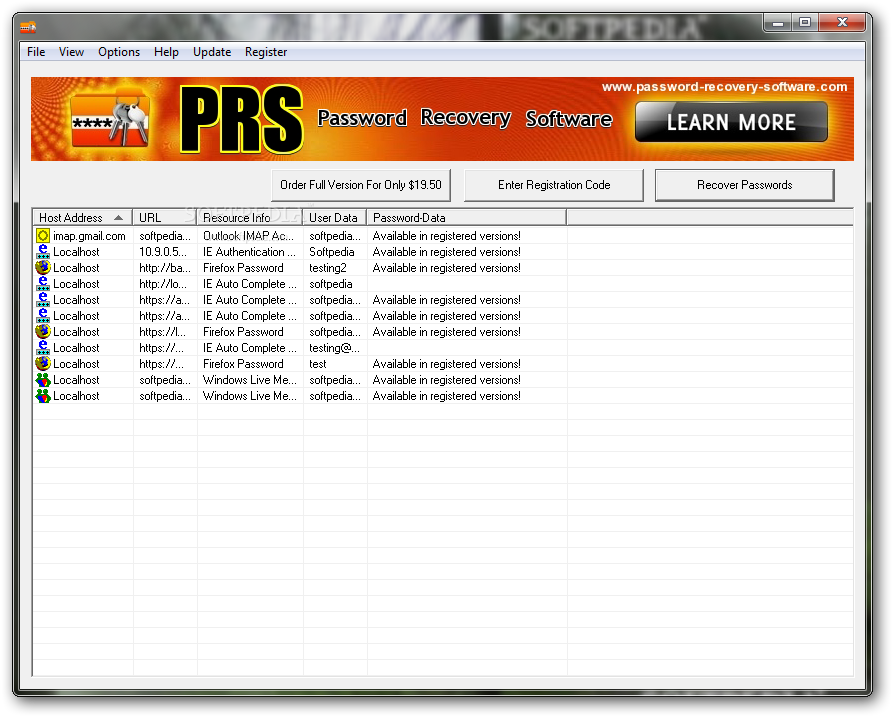The image size is (893, 717).
Task: Click the testing@... user data cell
Action: click(334, 347)
